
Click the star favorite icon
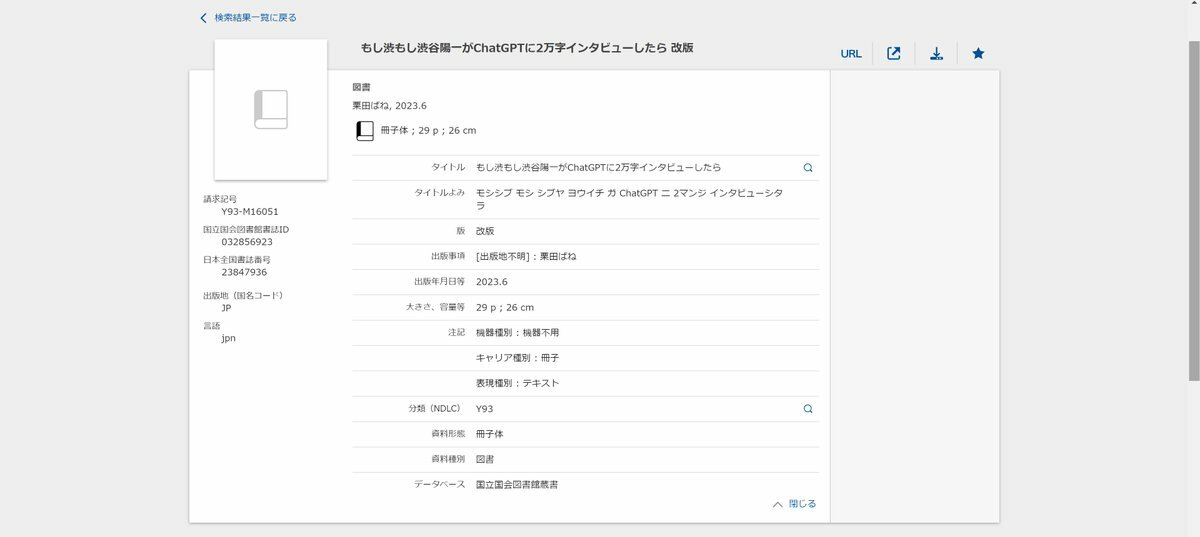[x=978, y=54]
